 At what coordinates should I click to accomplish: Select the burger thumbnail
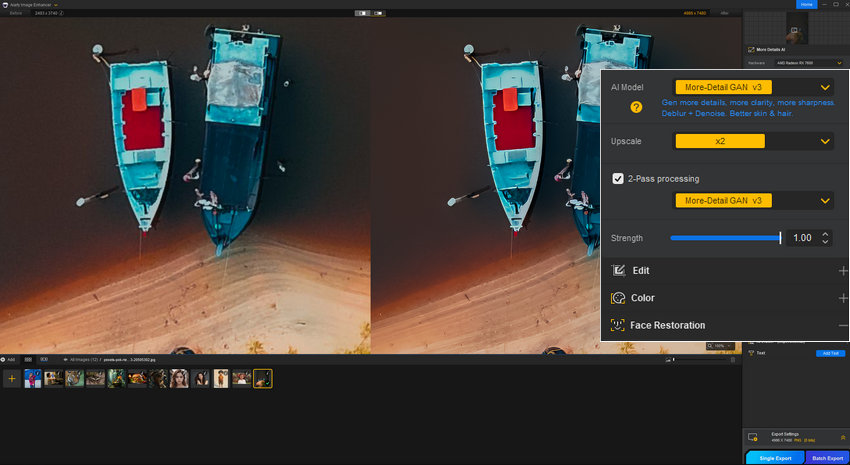click(137, 379)
